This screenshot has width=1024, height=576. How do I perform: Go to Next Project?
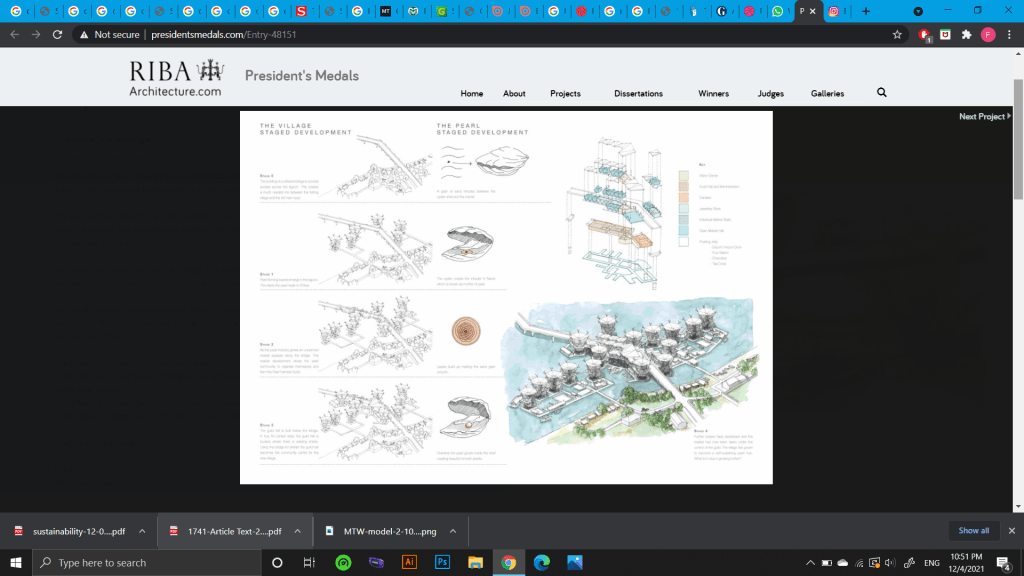click(984, 117)
